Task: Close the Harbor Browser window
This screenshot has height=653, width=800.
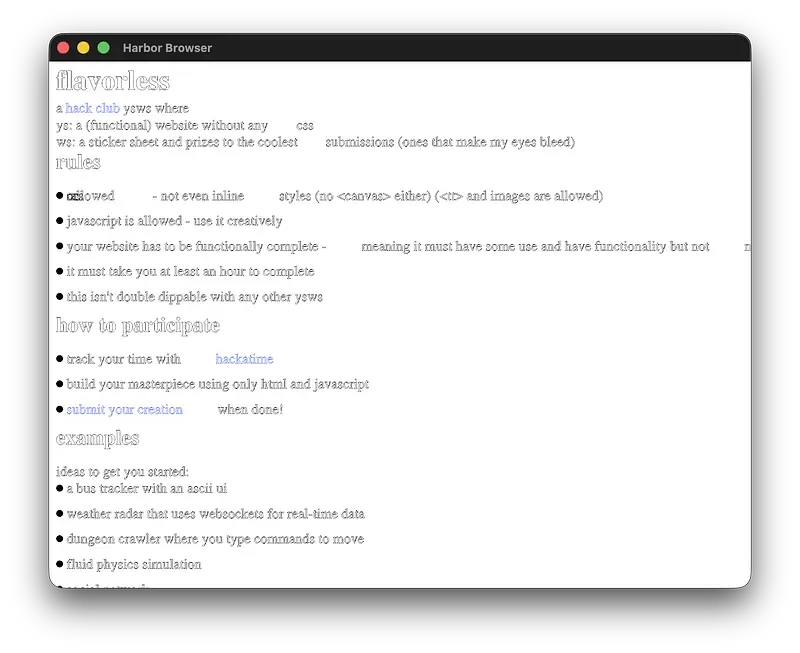Action: tap(63, 48)
